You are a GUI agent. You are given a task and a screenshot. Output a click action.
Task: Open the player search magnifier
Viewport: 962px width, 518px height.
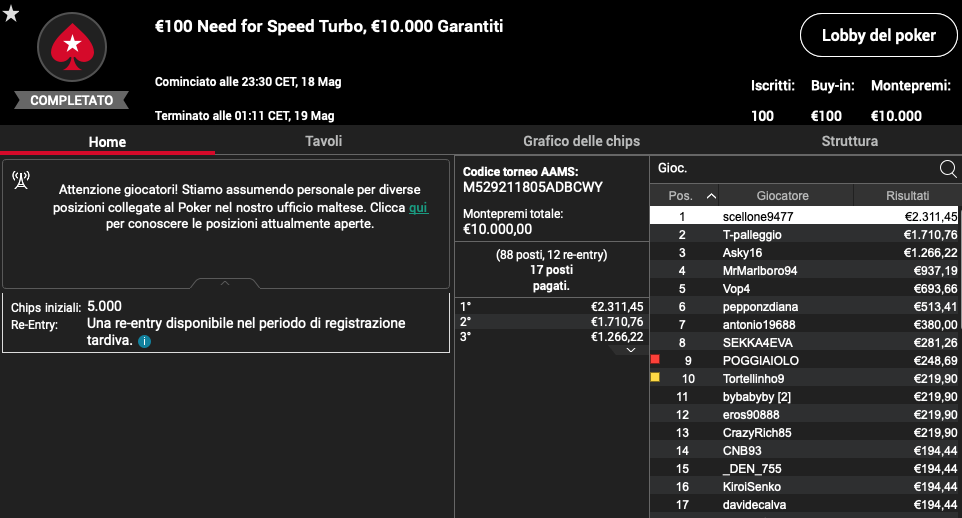click(947, 168)
